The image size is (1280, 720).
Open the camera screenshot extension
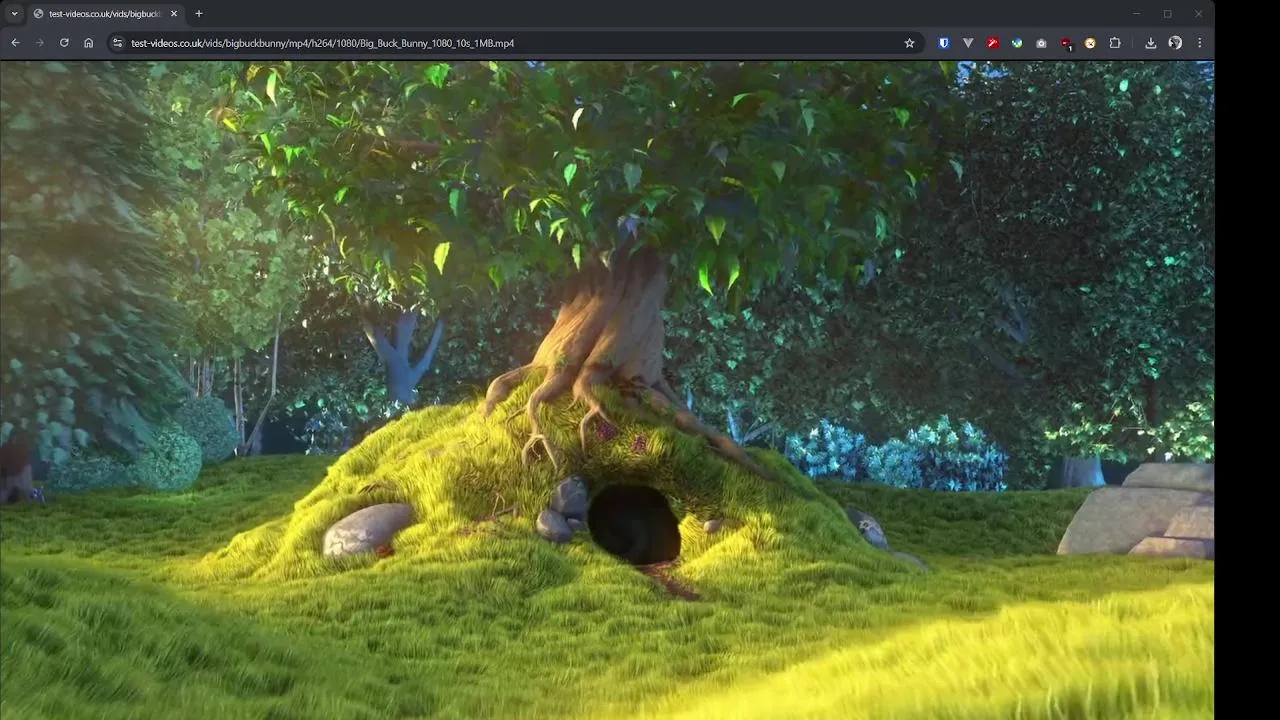[x=1041, y=43]
